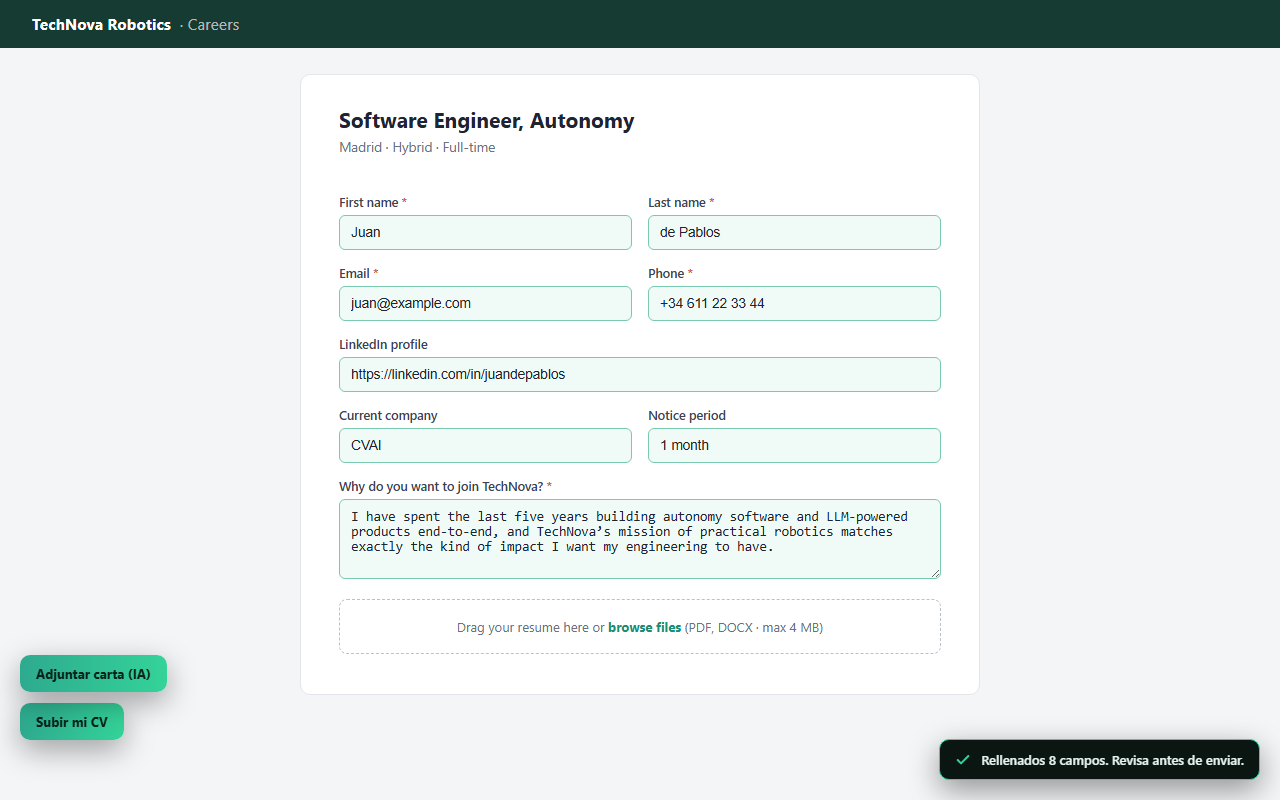Click the Madrid · Hybrid · Full-time subtitle
Viewport: 1280px width, 800px height.
click(417, 147)
